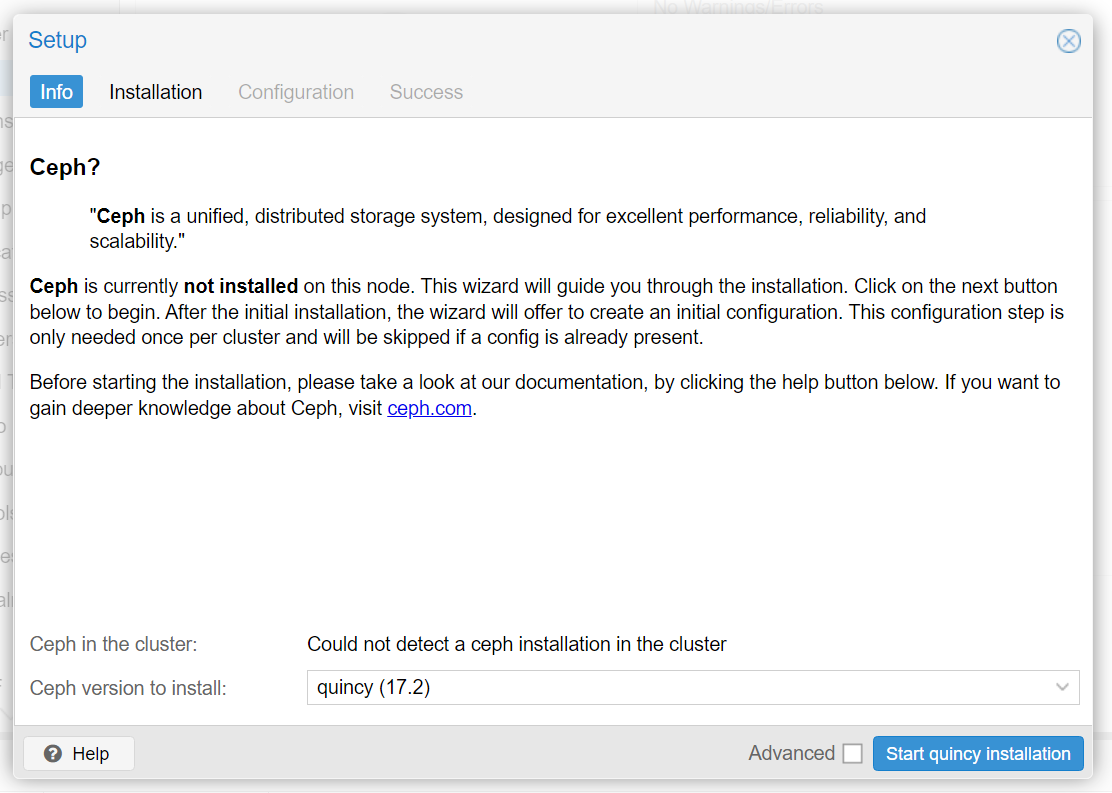This screenshot has height=793, width=1112.
Task: Enable the Advanced checkbox
Action: click(852, 754)
